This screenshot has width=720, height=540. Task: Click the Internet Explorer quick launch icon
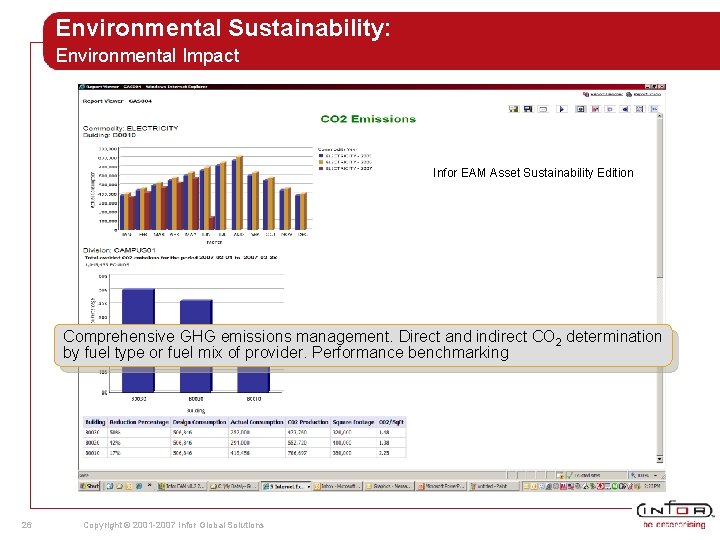point(139,486)
